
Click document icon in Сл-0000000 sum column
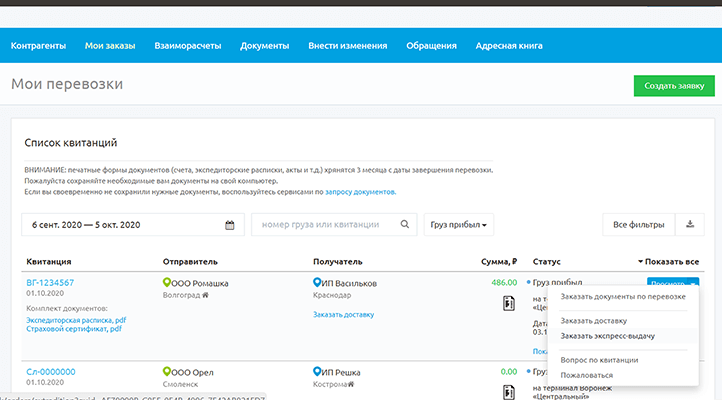tap(509, 391)
